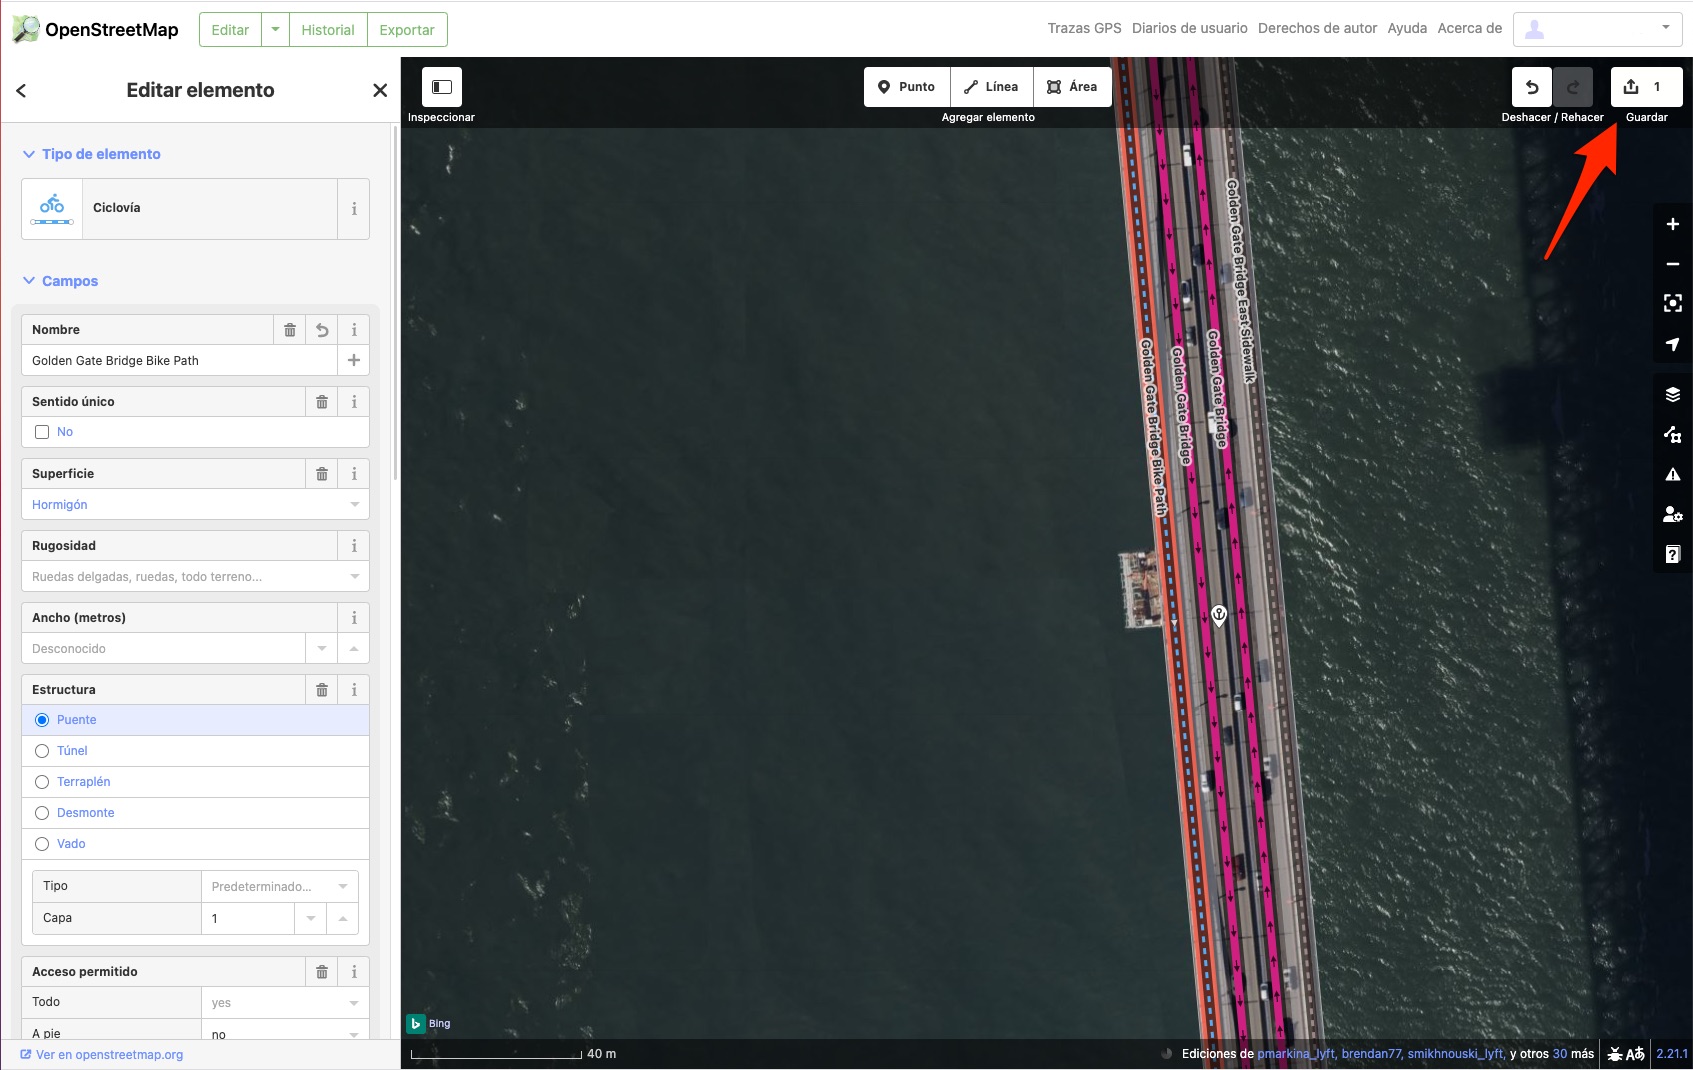Click contributor link pmarkina_lyft
Viewport: 1693px width, 1070px height.
click(x=1296, y=1054)
